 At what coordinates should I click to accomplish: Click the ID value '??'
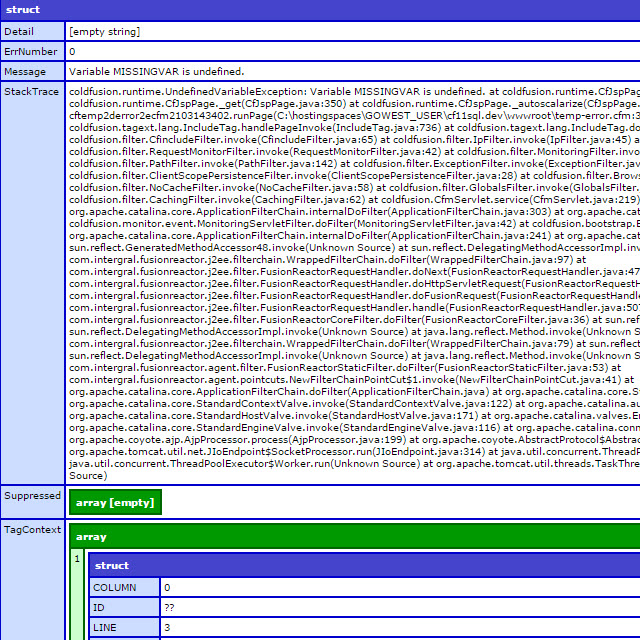point(169,607)
